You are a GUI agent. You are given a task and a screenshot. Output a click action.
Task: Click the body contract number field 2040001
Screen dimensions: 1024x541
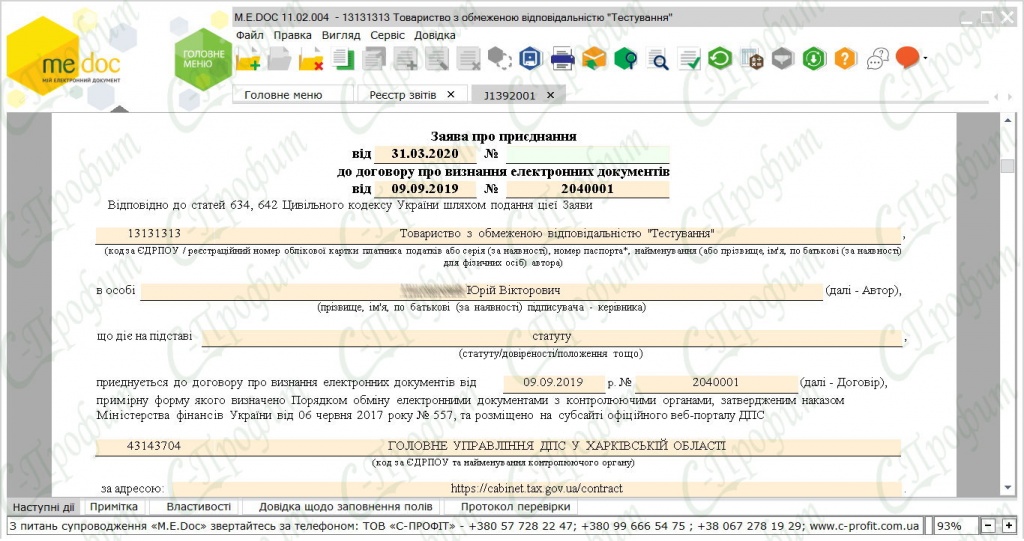(716, 383)
